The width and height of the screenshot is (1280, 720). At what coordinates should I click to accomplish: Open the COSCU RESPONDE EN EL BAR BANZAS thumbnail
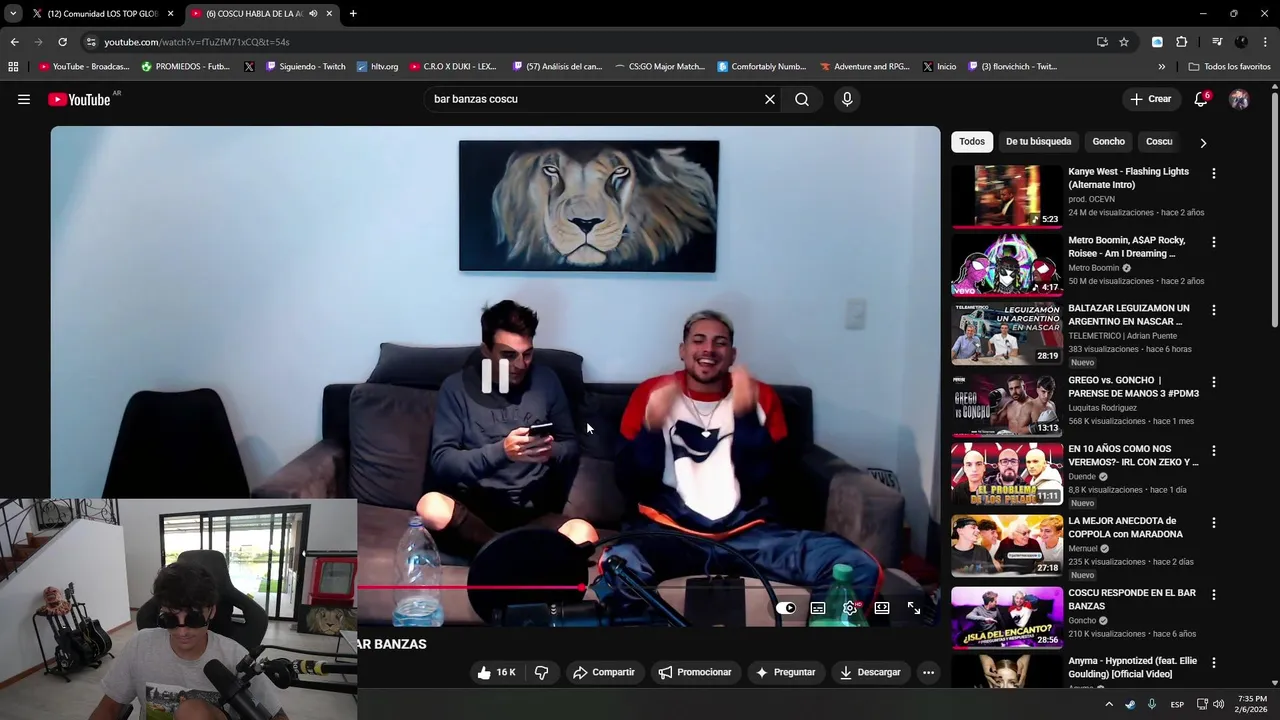point(1006,618)
